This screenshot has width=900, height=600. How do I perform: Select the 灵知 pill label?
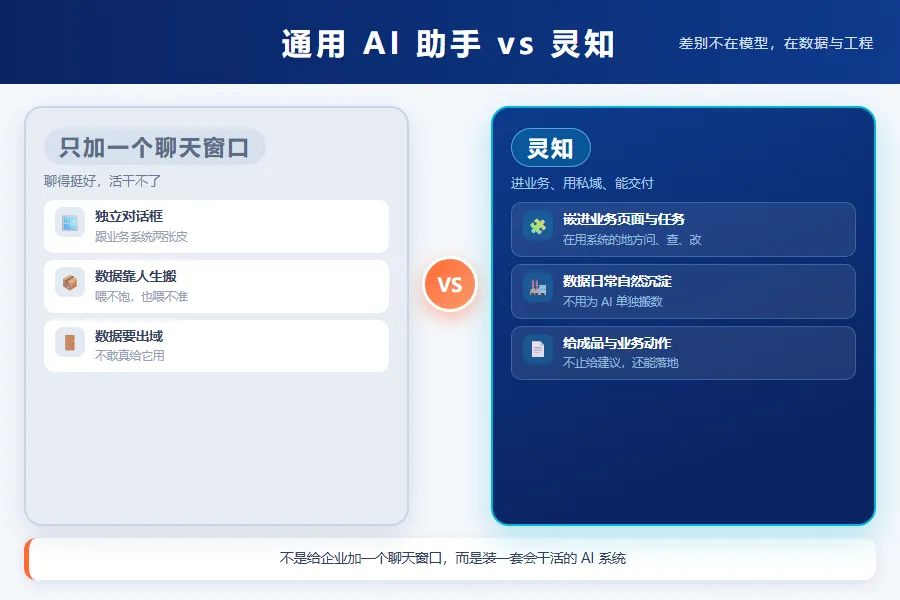click(x=550, y=148)
